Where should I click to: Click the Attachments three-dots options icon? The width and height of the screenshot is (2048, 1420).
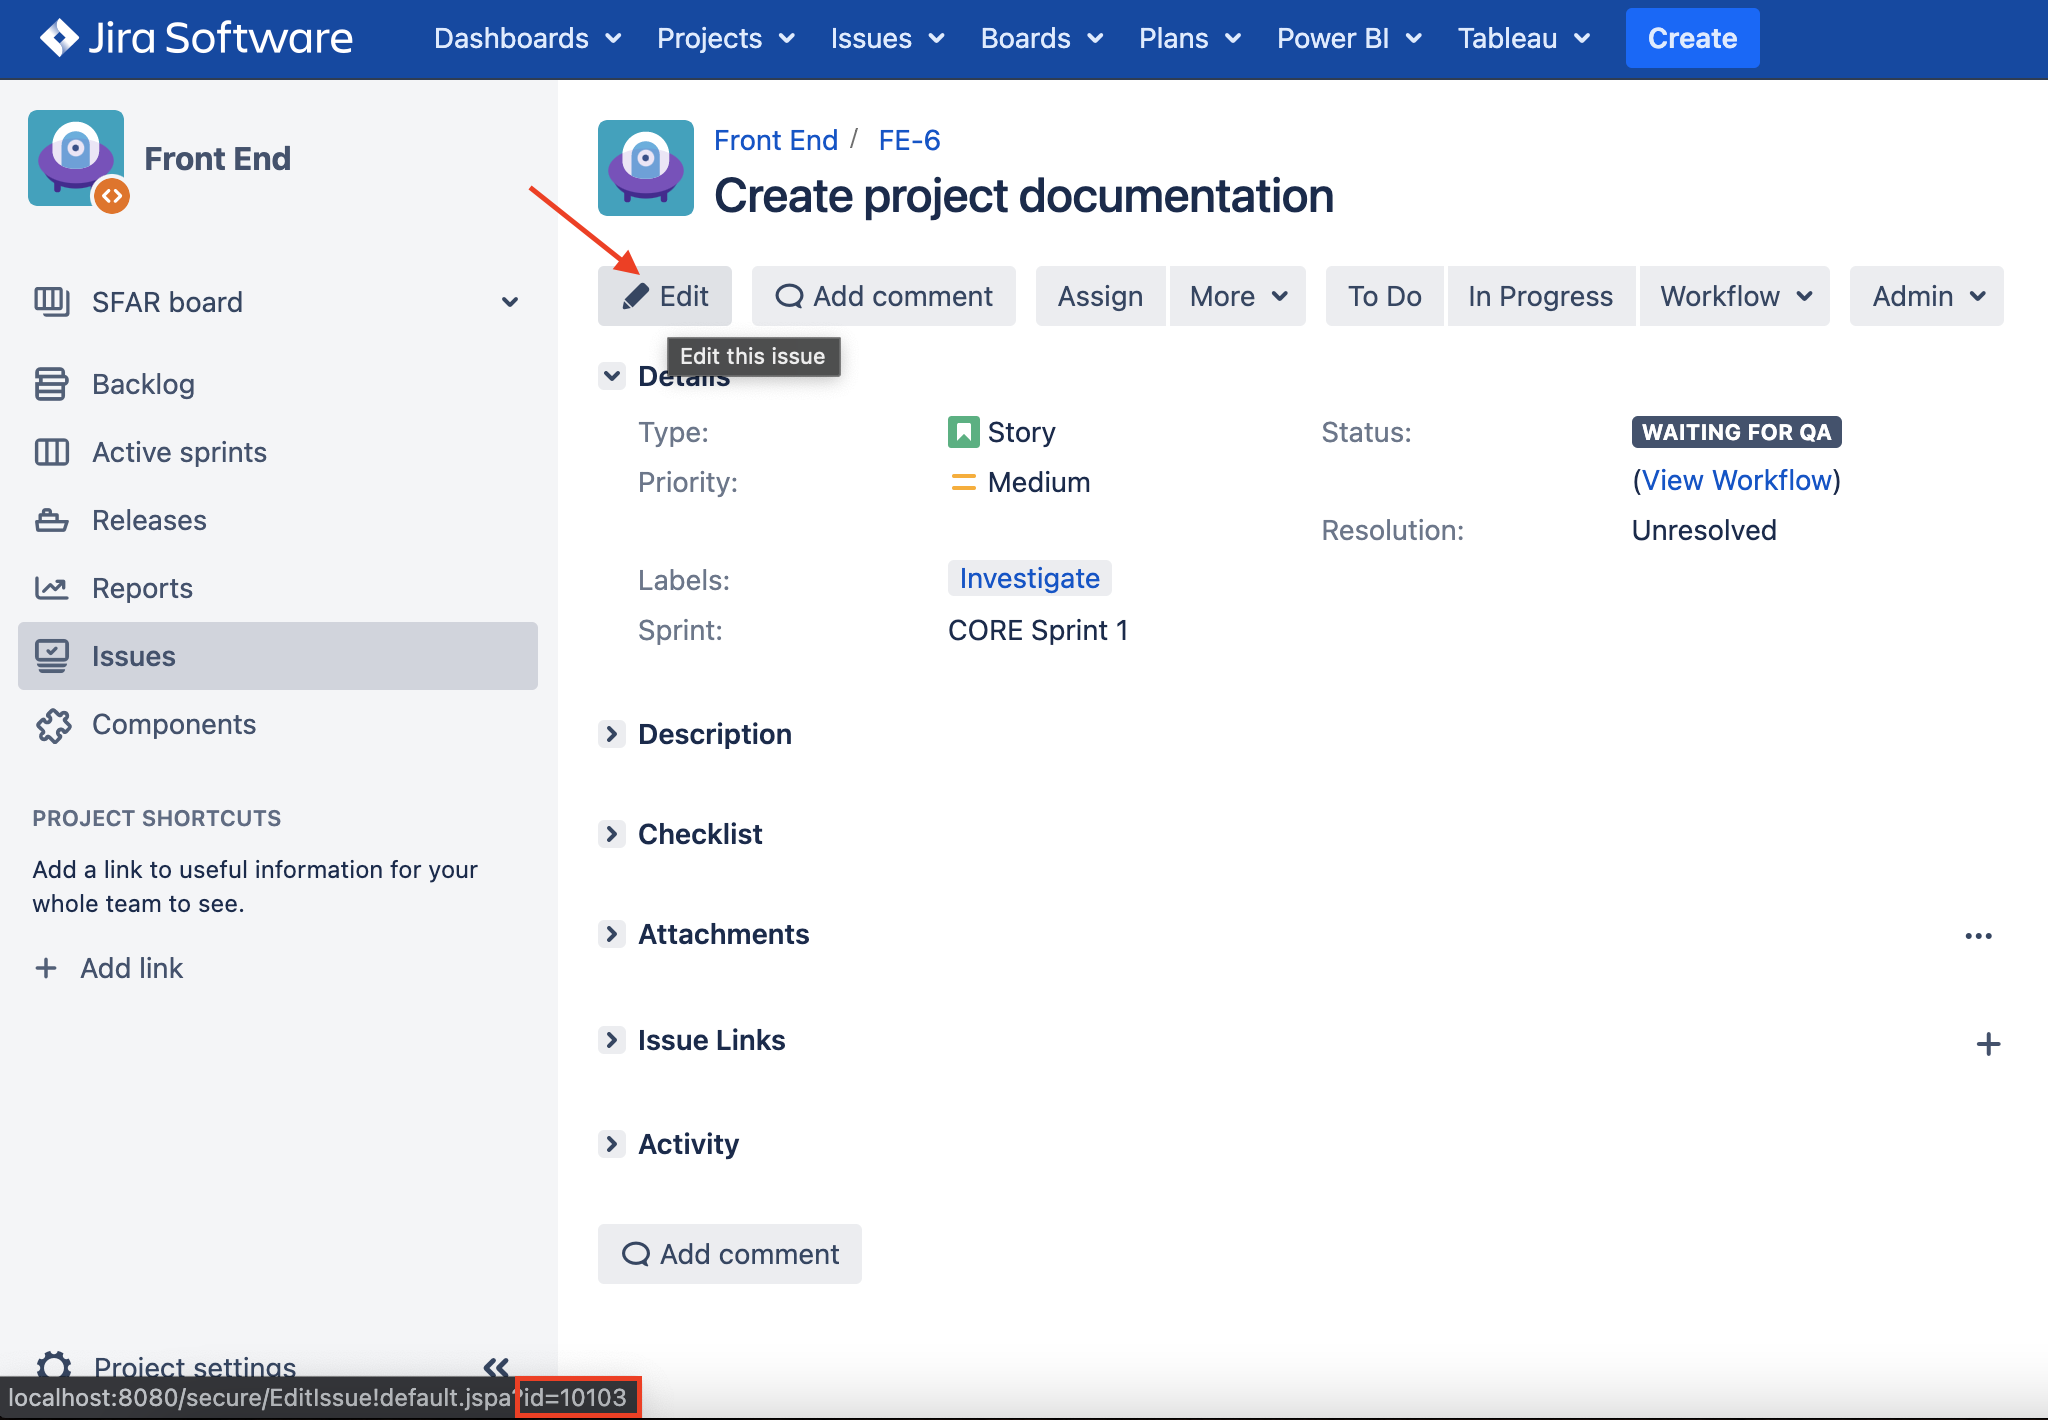point(1978,936)
